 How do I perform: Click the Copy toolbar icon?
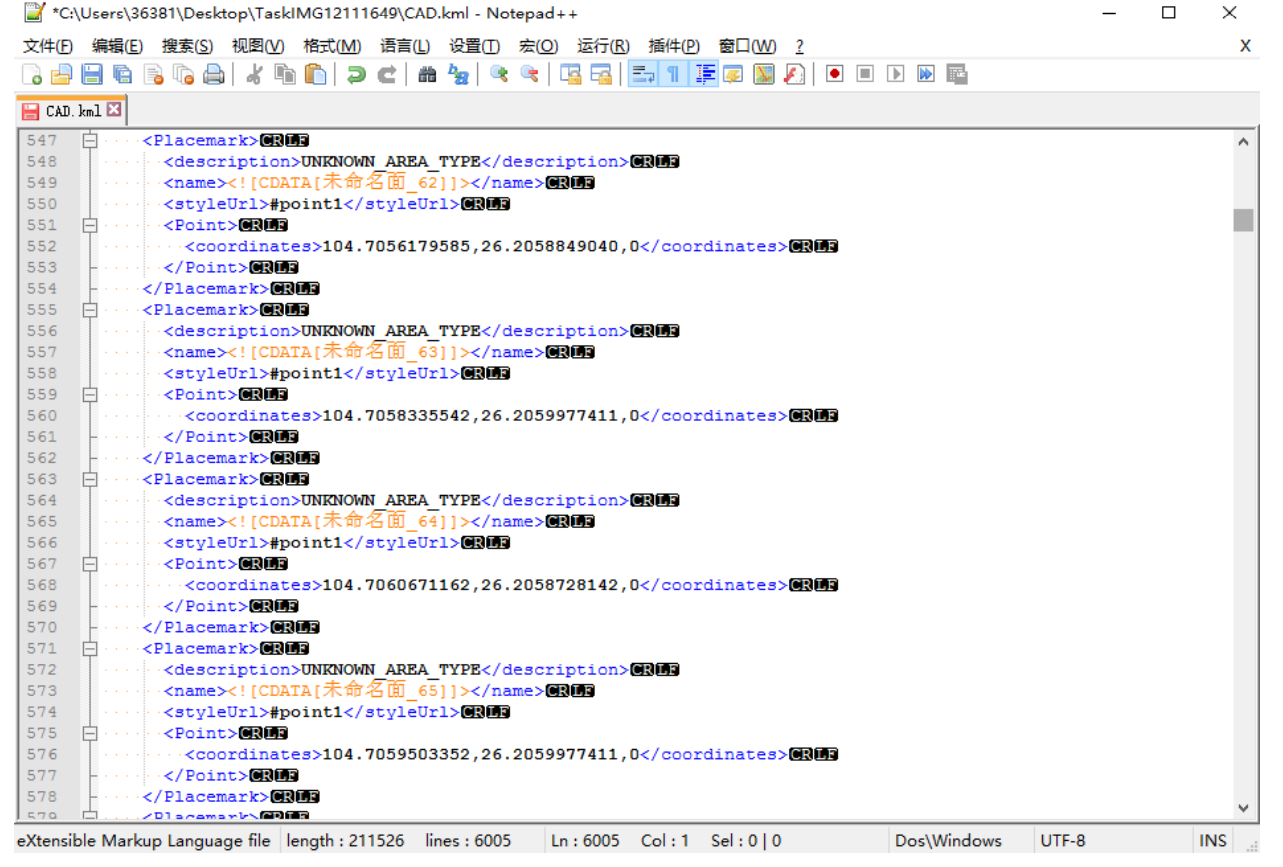[285, 74]
